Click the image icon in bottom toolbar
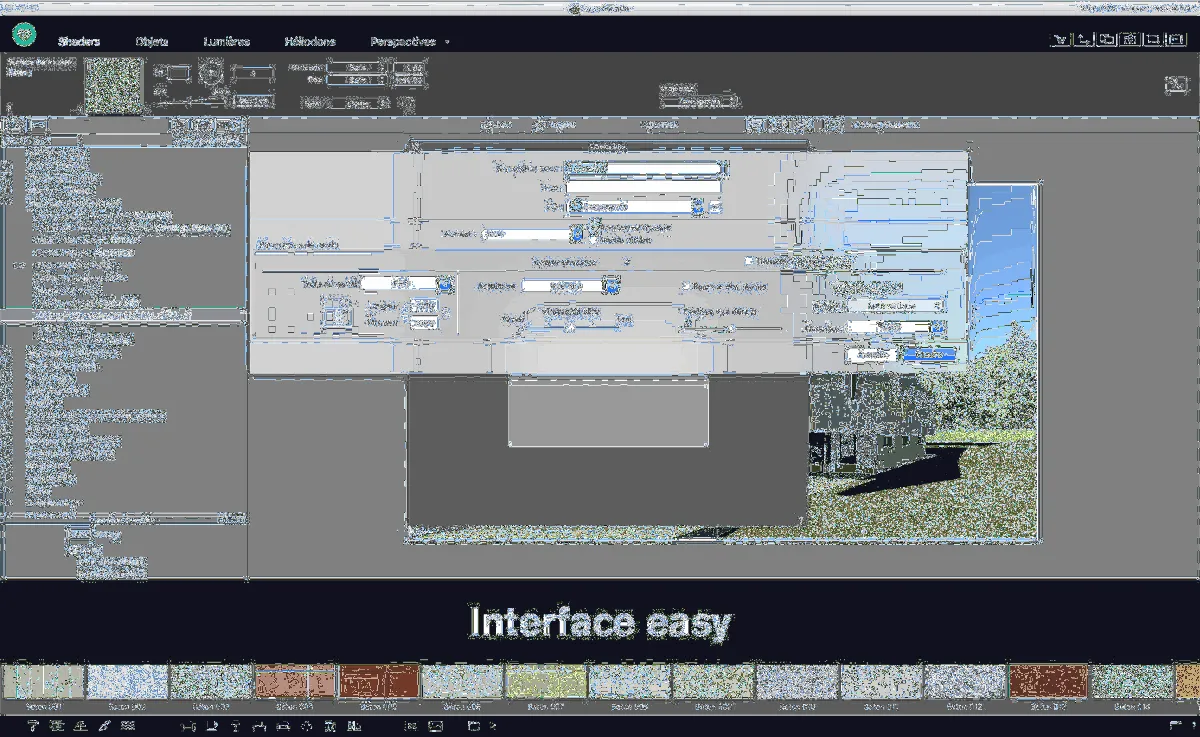The width and height of the screenshot is (1200, 737). point(435,725)
